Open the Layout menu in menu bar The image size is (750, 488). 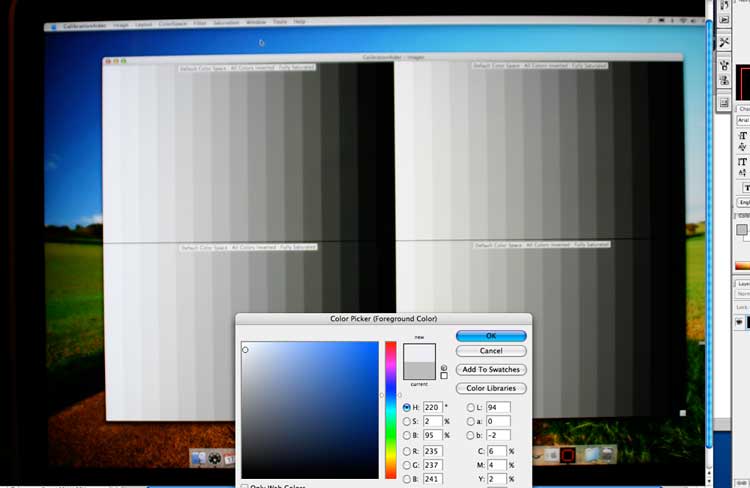point(143,25)
